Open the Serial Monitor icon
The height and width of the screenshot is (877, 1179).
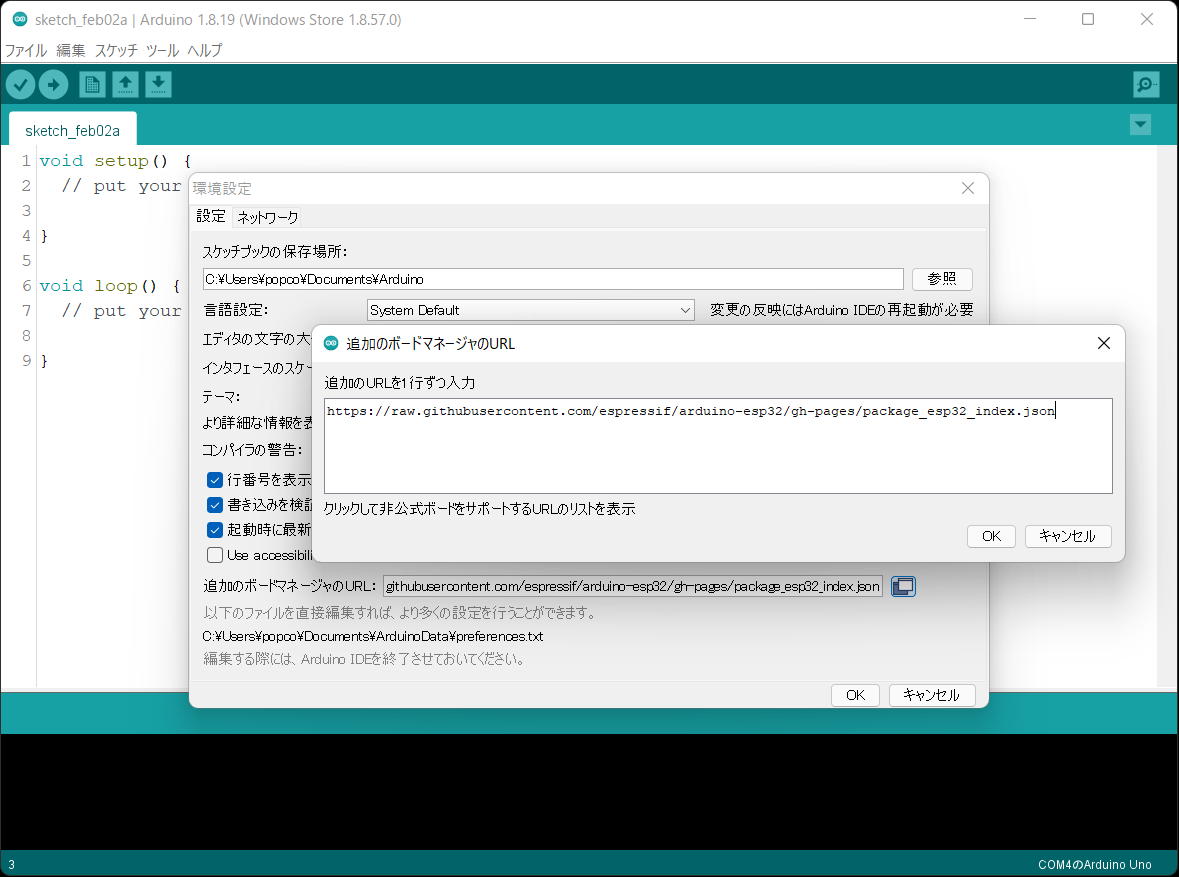1146,84
